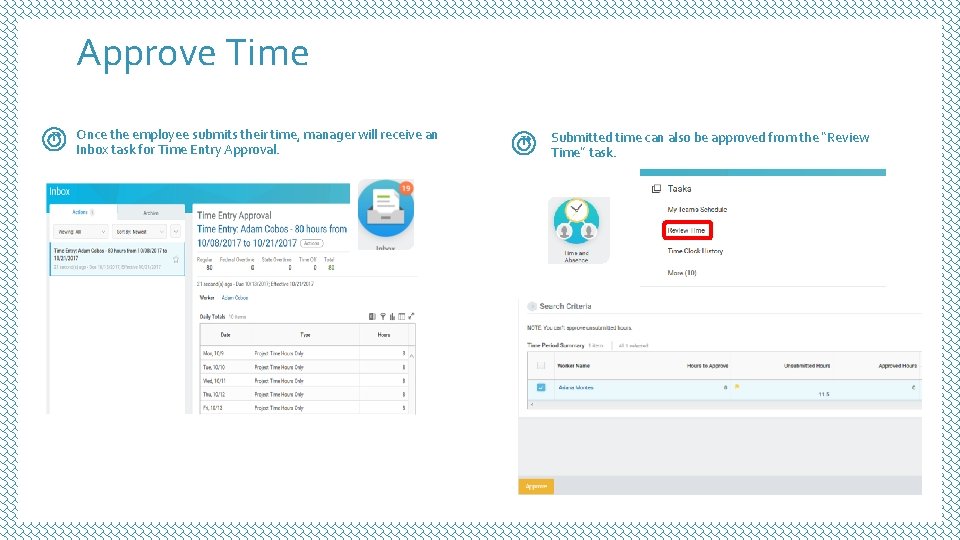This screenshot has width=960, height=540.
Task: Click the Type column header
Action: pyautogui.click(x=305, y=335)
